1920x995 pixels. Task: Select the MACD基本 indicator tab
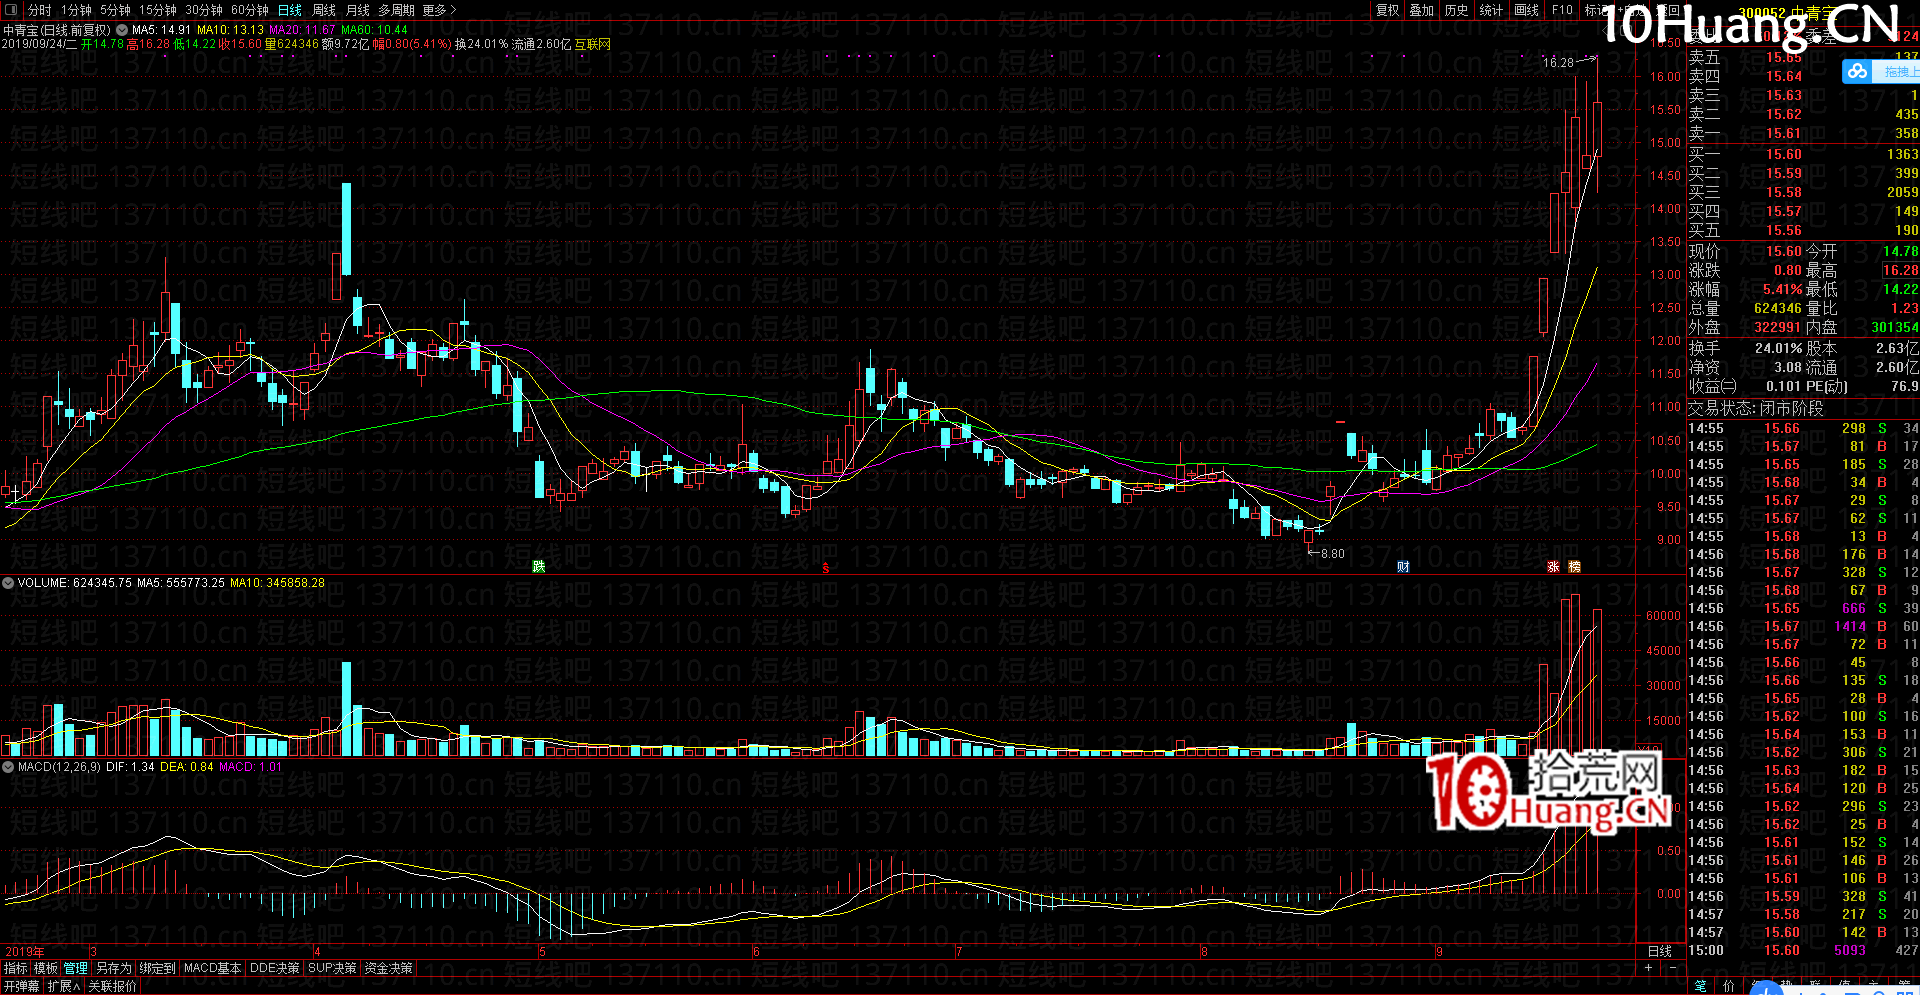click(x=212, y=968)
